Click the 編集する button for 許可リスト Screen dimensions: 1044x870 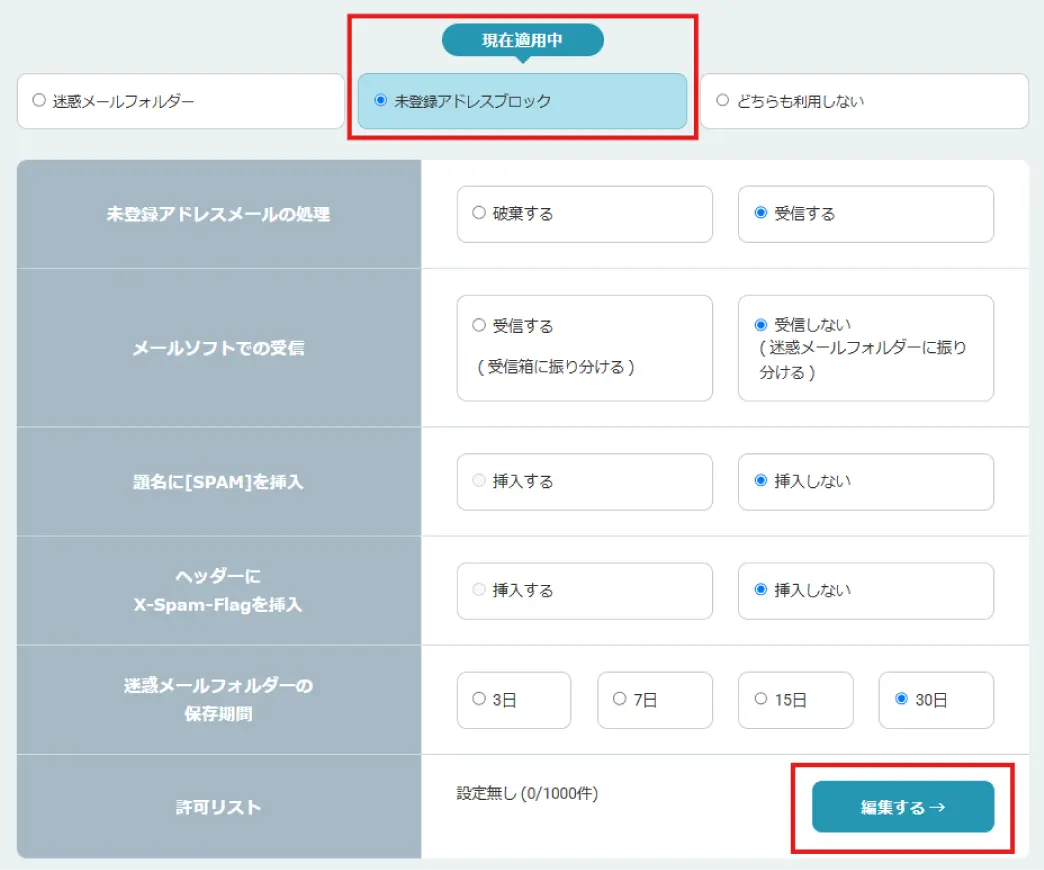[901, 807]
